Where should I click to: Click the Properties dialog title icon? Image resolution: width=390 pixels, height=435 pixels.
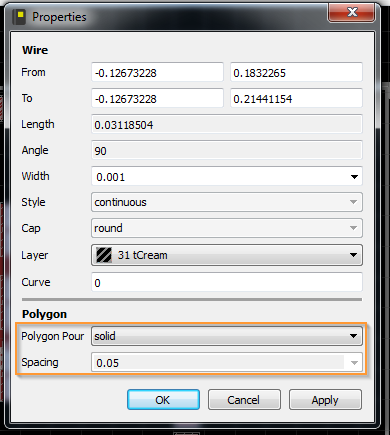[x=19, y=17]
